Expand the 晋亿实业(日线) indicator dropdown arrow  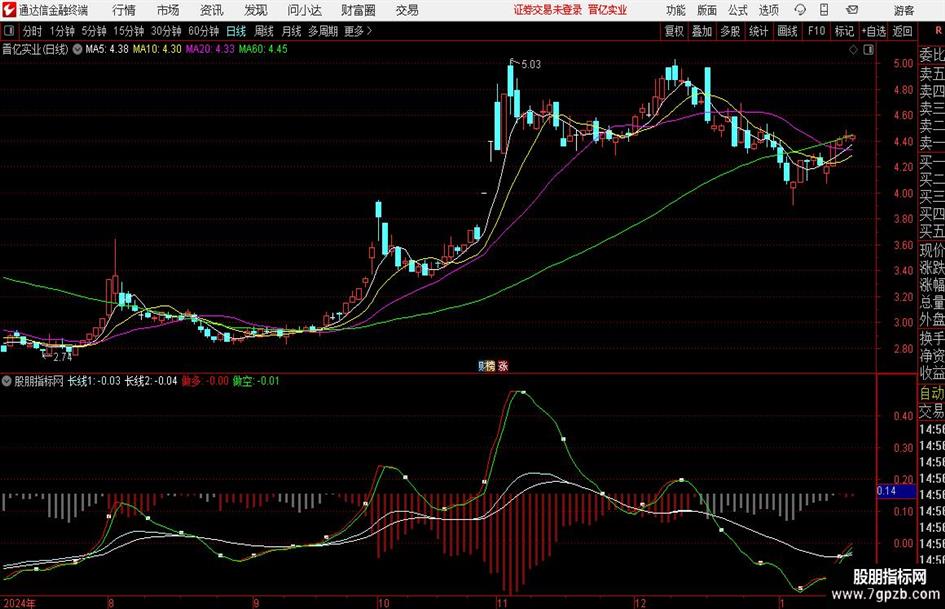click(77, 49)
